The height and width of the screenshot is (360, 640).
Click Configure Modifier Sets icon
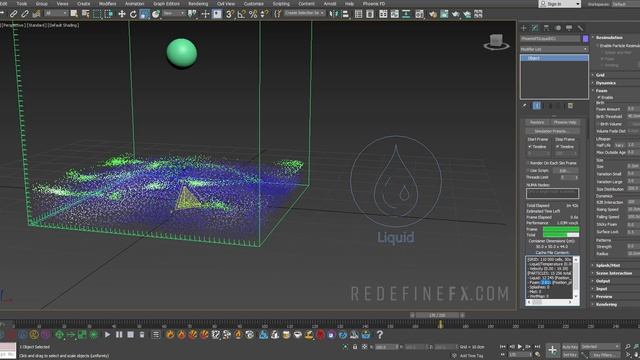pos(570,106)
